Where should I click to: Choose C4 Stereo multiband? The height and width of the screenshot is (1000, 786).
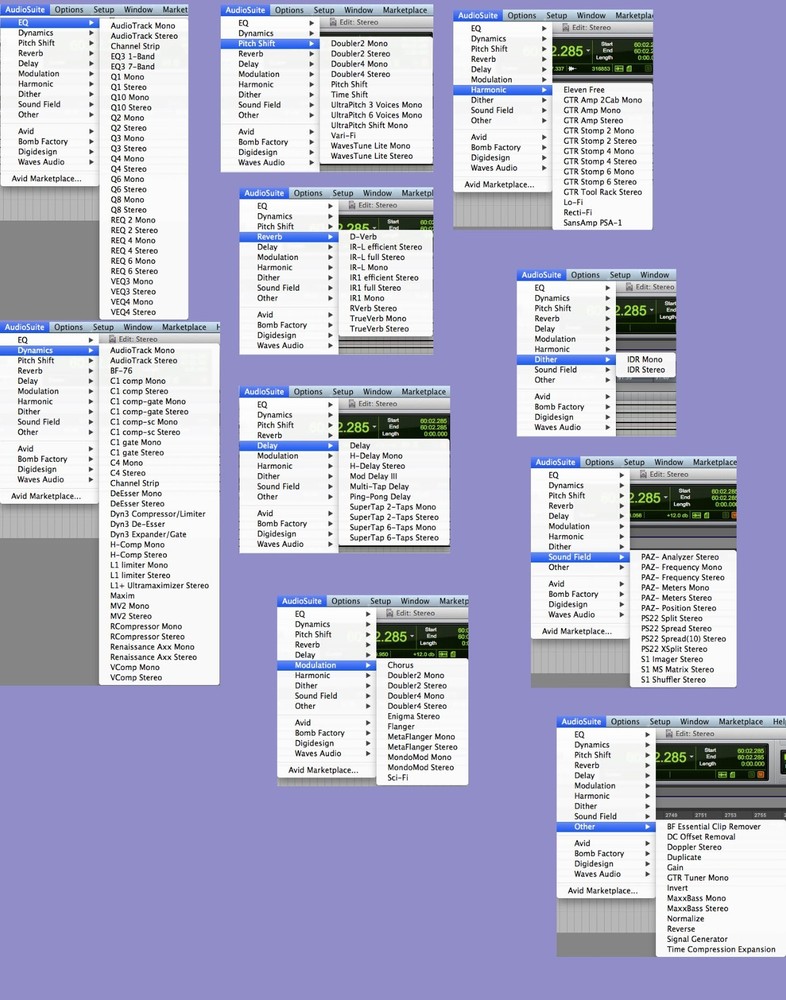(x=128, y=473)
